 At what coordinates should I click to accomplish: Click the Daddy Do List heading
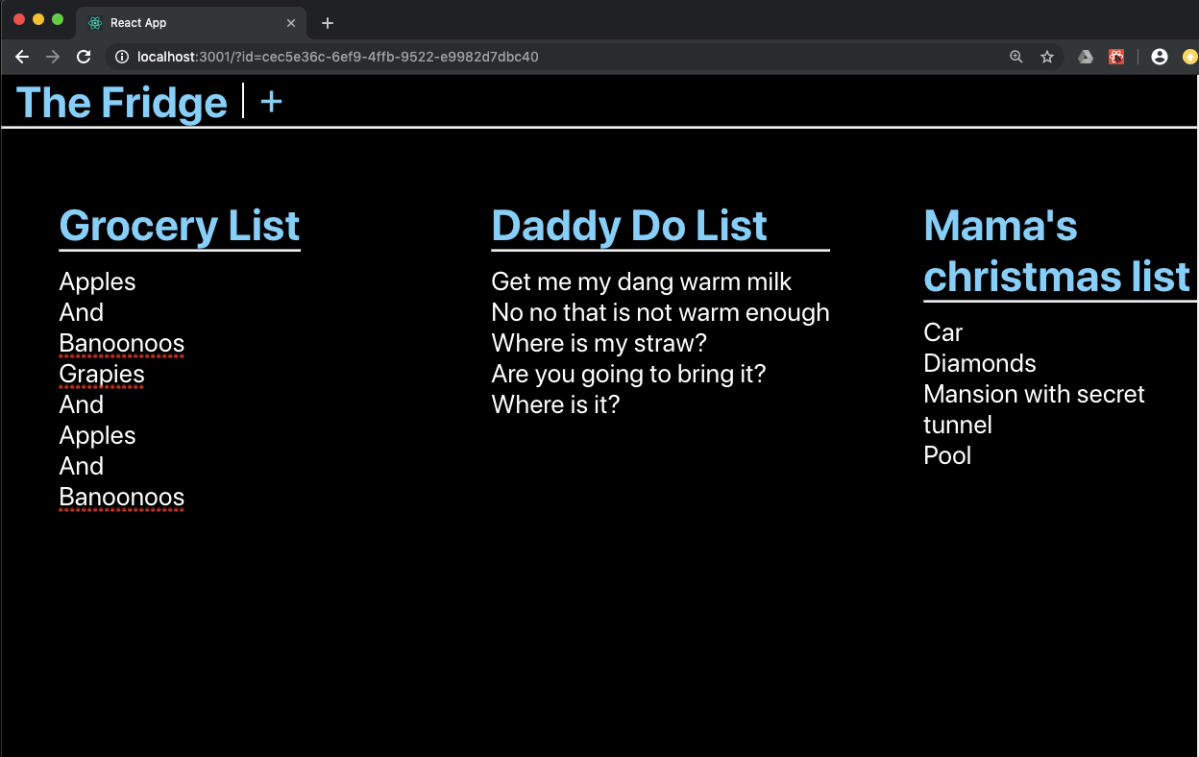(x=629, y=226)
